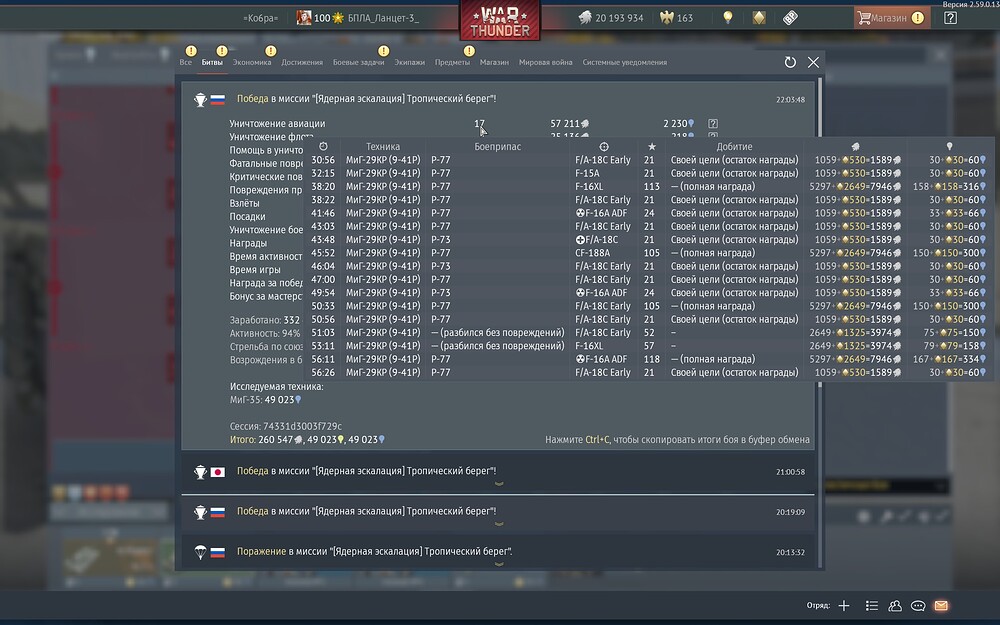This screenshot has width=1000, height=625.
Task: Click the Russian flag of the 22:03:48 battle
Action: (217, 99)
